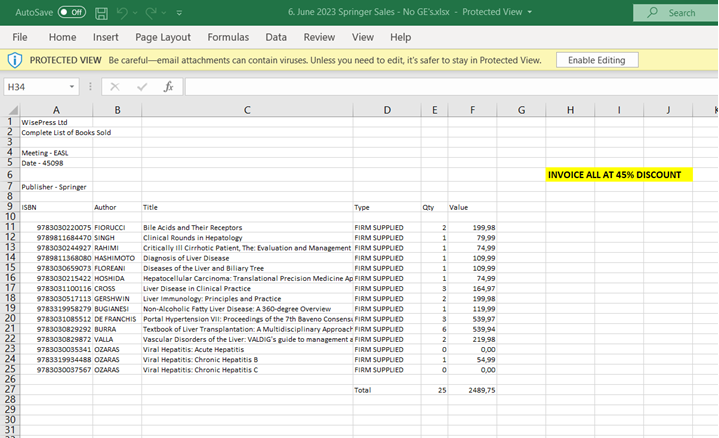719x438 pixels.
Task: Click the Protected View shield icon
Action: pyautogui.click(x=15, y=60)
